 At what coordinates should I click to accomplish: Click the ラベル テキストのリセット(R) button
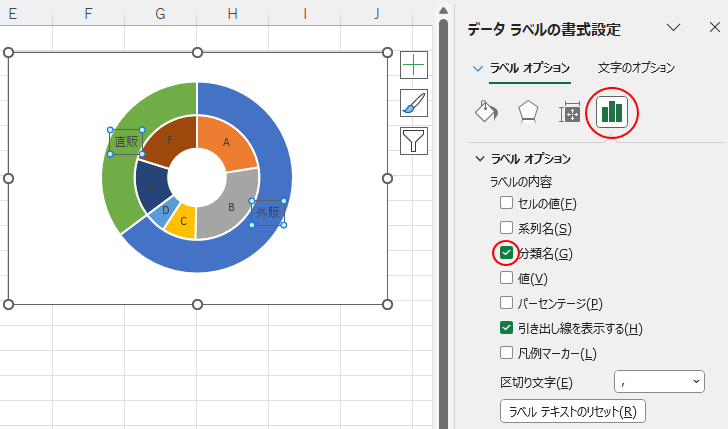572,411
